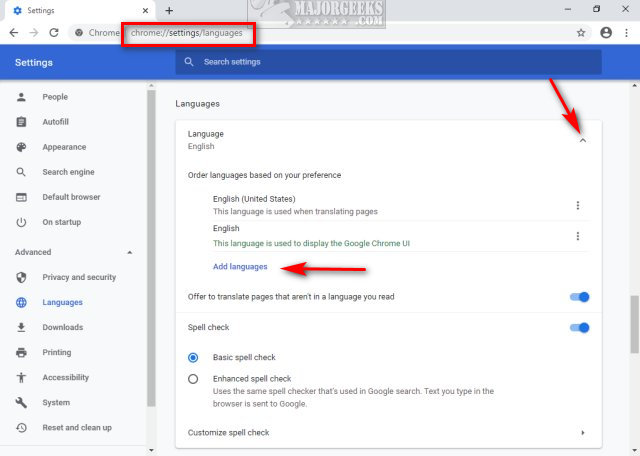
Task: Click the magnifier icon in Search settings
Action: (189, 62)
